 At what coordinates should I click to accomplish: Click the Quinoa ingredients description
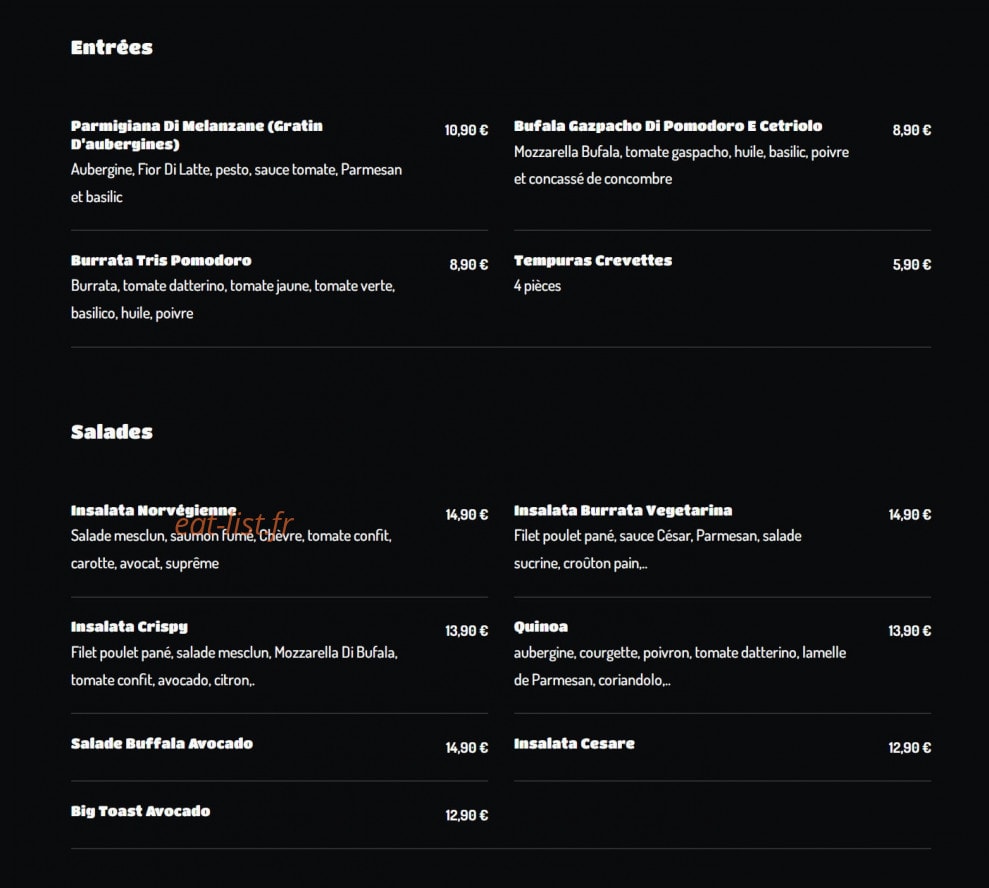point(680,666)
